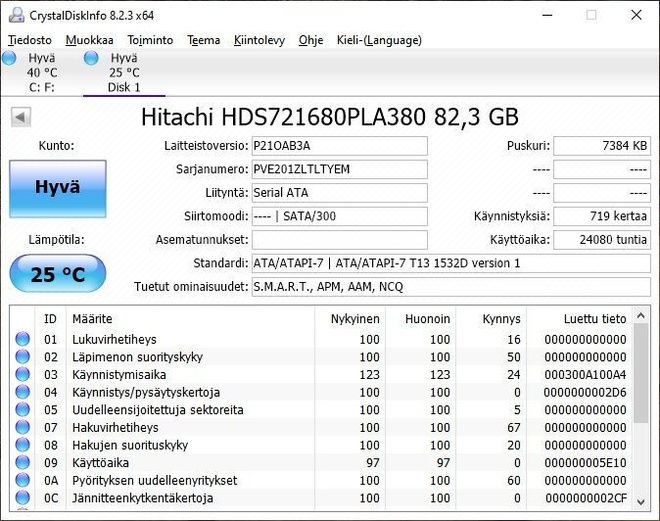Click the 25 °C temperature button
660x521 pixels.
[58, 274]
